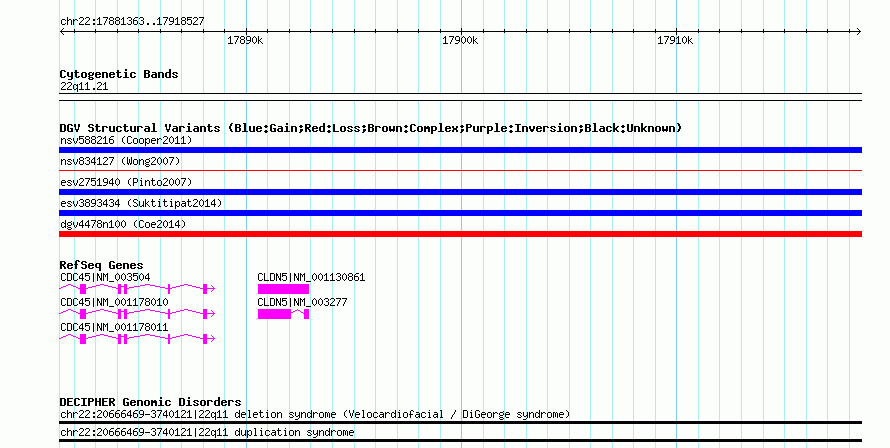The image size is (890, 448).
Task: Click the esv2751940 (Pinto2007) label
Action: tap(126, 182)
